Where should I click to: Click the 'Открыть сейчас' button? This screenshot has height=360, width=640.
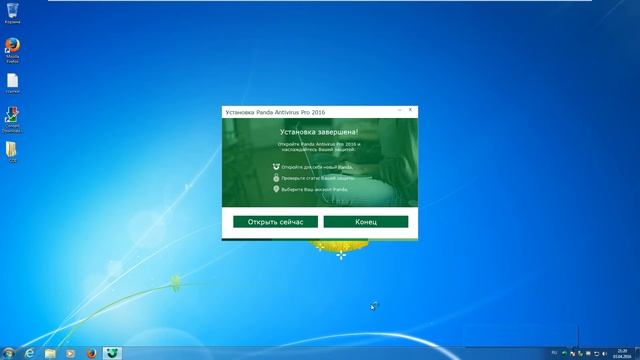(x=276, y=222)
